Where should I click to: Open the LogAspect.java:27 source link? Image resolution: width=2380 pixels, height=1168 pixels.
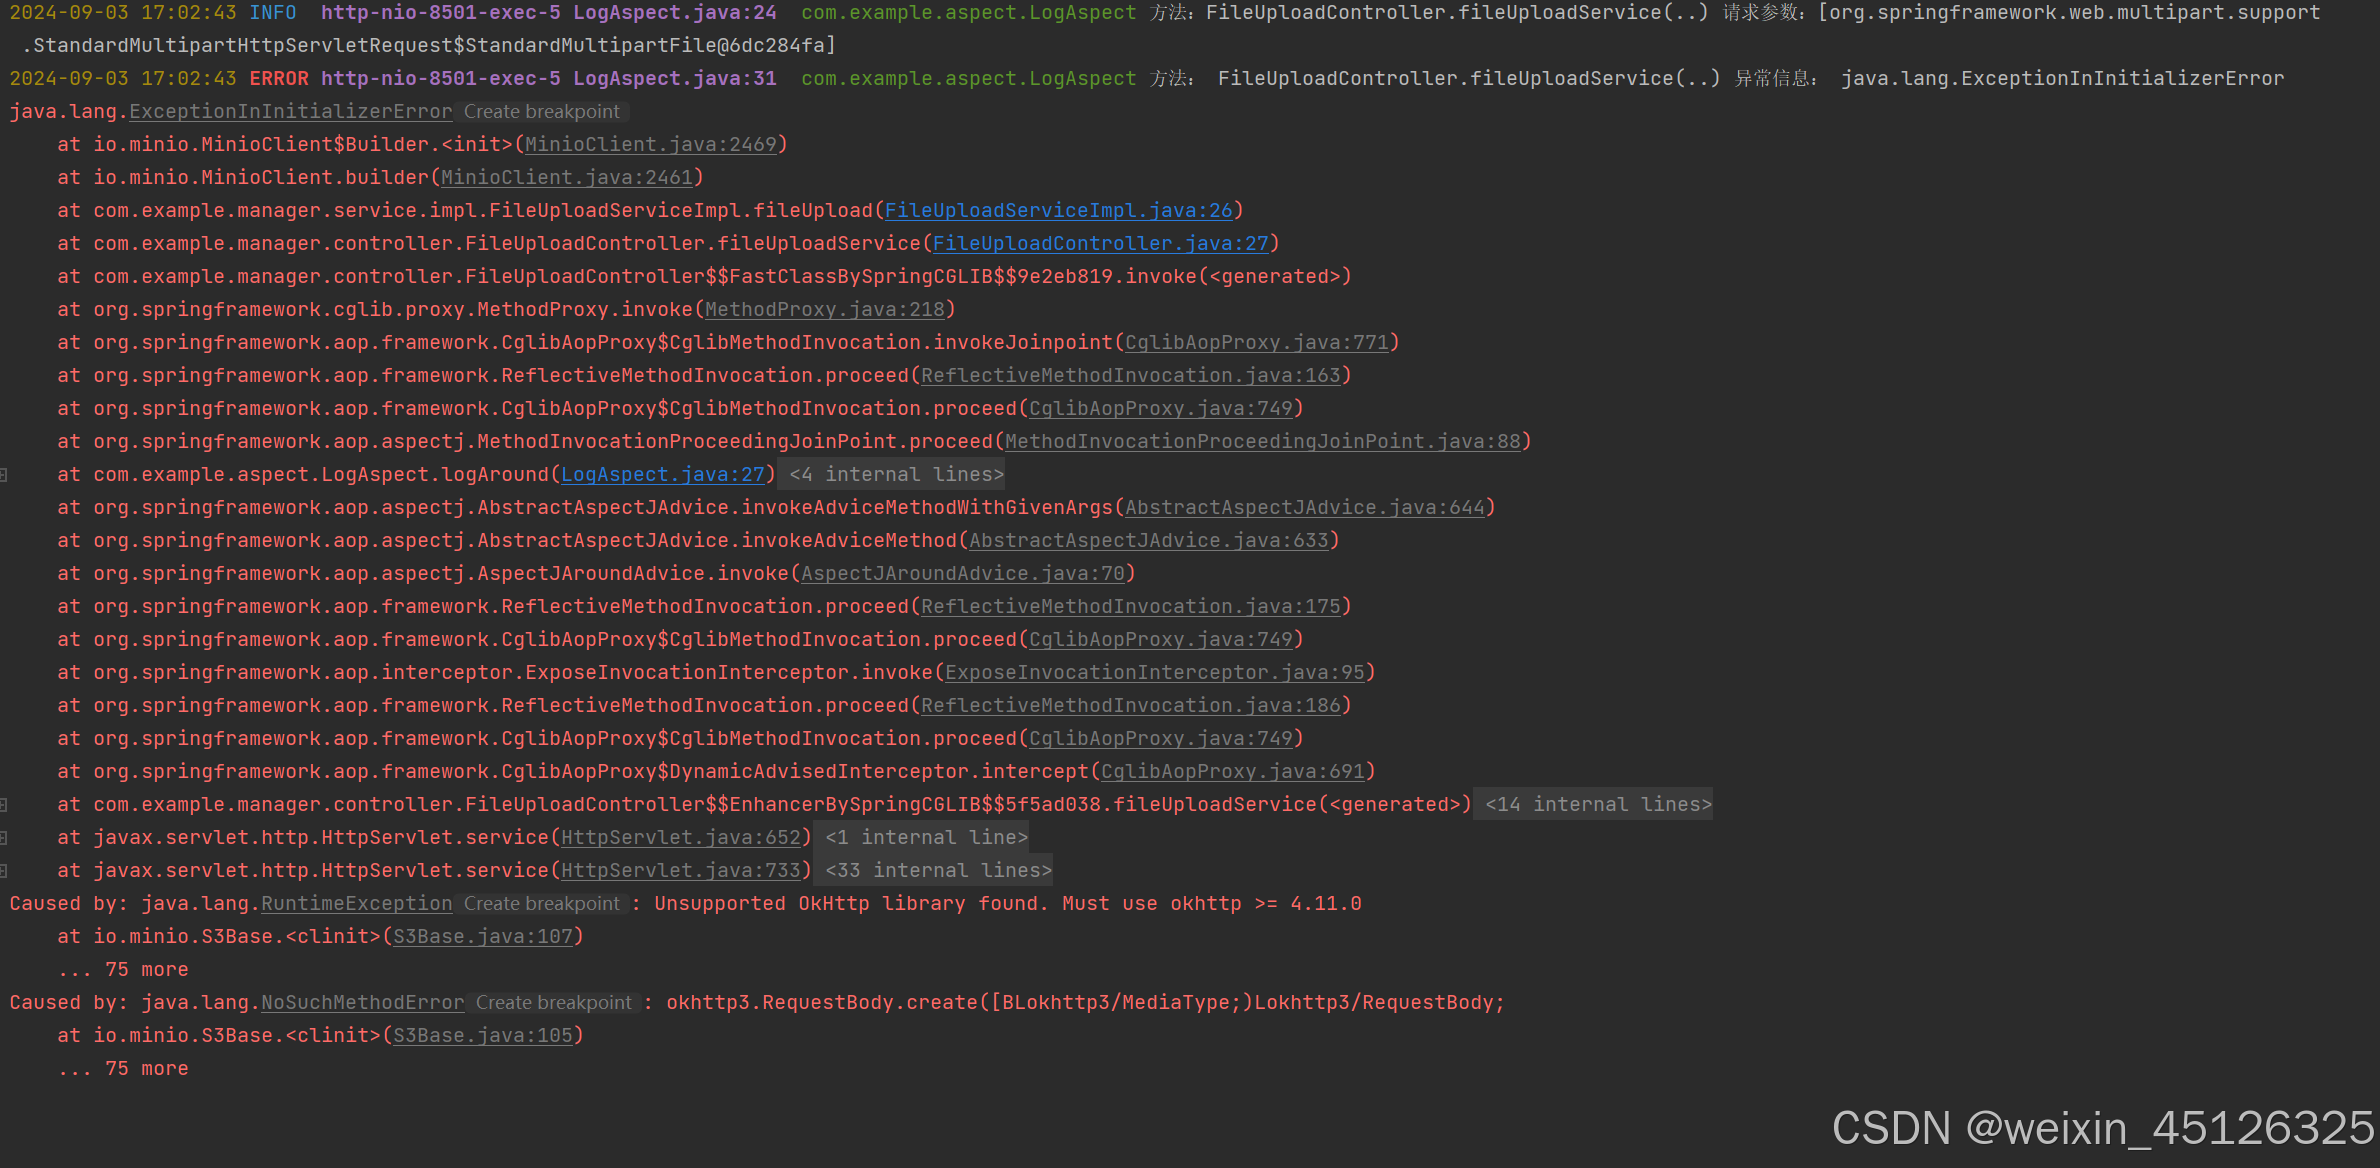coord(662,474)
